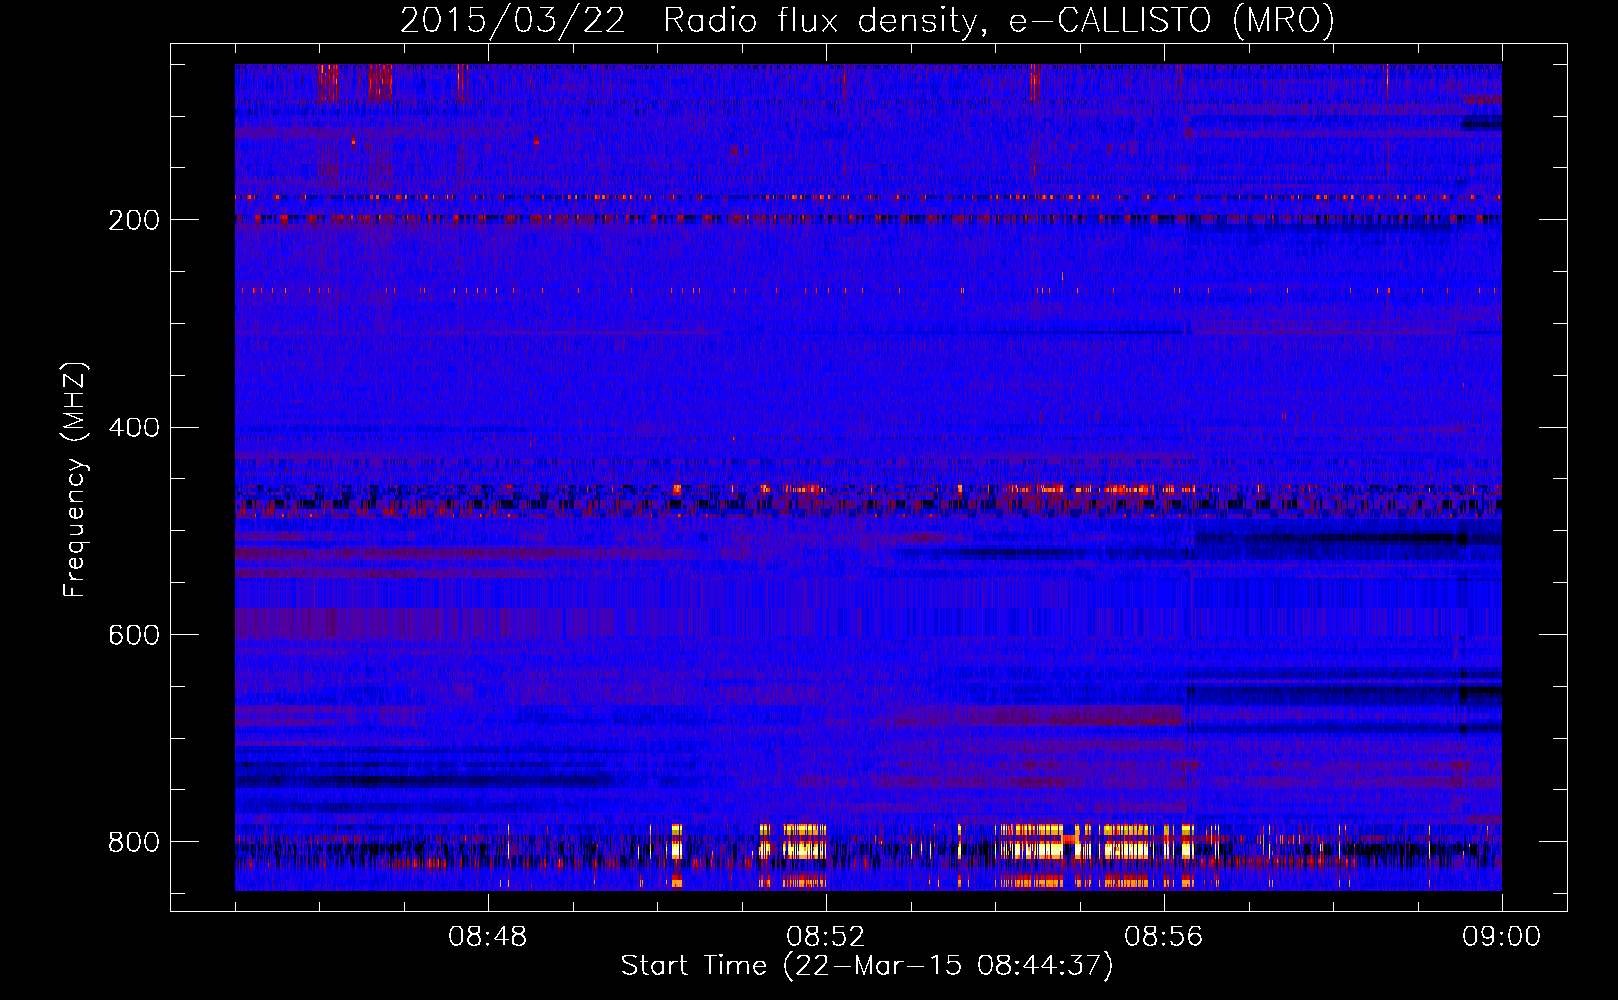The height and width of the screenshot is (1000, 1618).
Task: Click the 08:52 time tick label
Action: click(x=826, y=937)
